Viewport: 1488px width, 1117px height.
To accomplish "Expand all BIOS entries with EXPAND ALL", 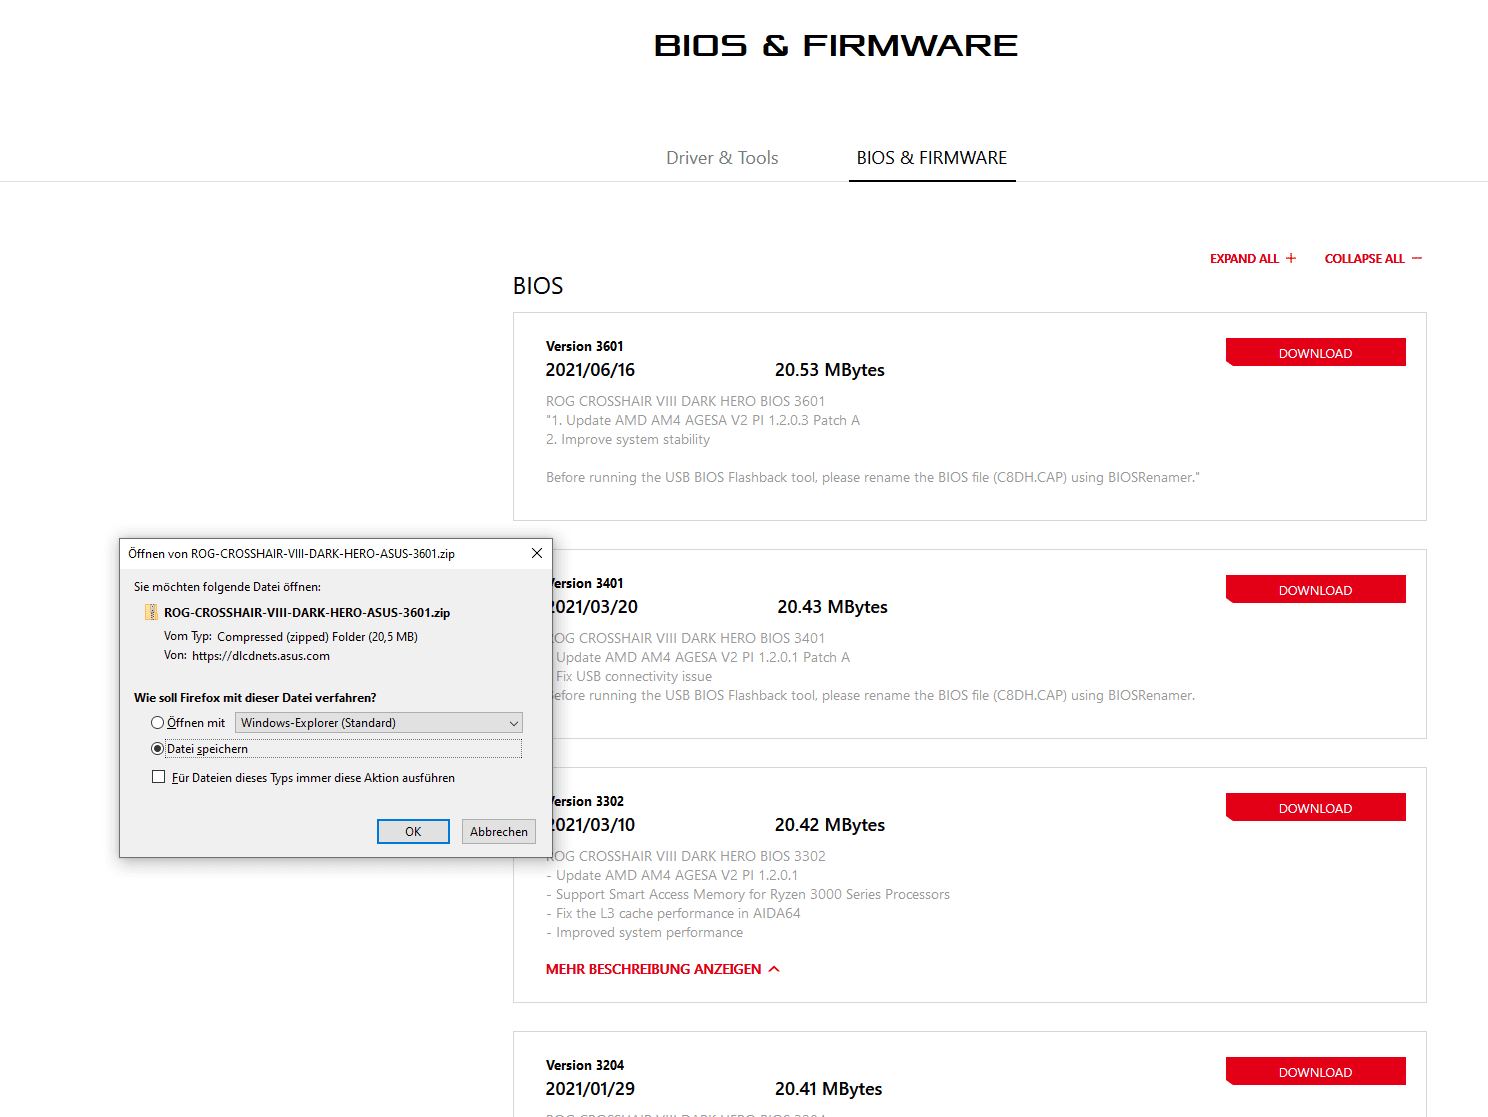I will pyautogui.click(x=1253, y=259).
